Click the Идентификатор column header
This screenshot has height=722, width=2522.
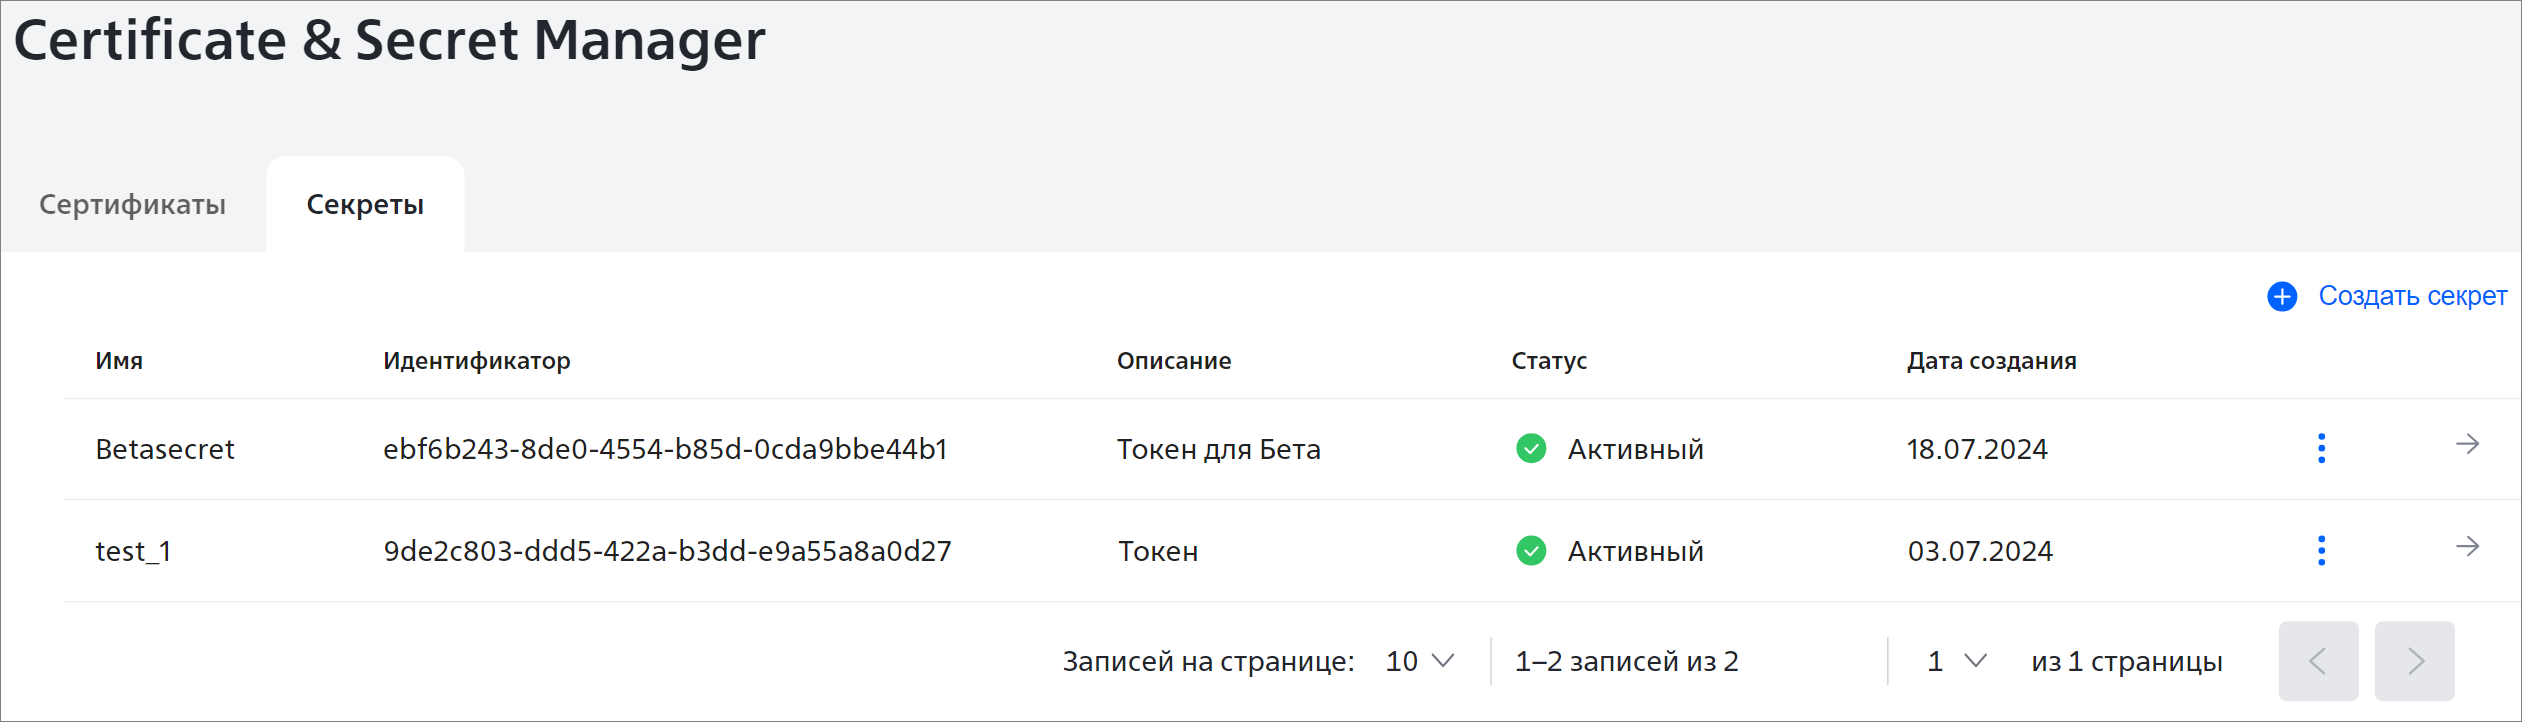(x=477, y=361)
